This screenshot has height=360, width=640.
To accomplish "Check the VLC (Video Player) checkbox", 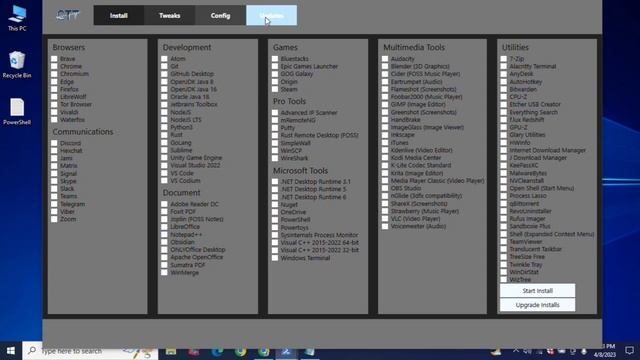I will coord(385,219).
